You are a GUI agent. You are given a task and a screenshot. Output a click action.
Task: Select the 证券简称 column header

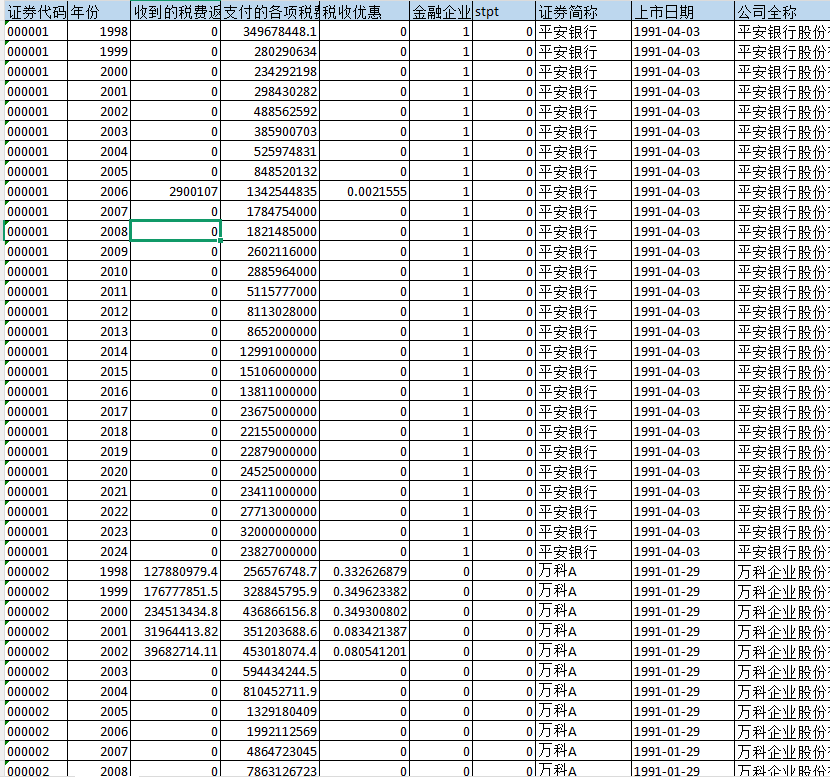tap(583, 12)
